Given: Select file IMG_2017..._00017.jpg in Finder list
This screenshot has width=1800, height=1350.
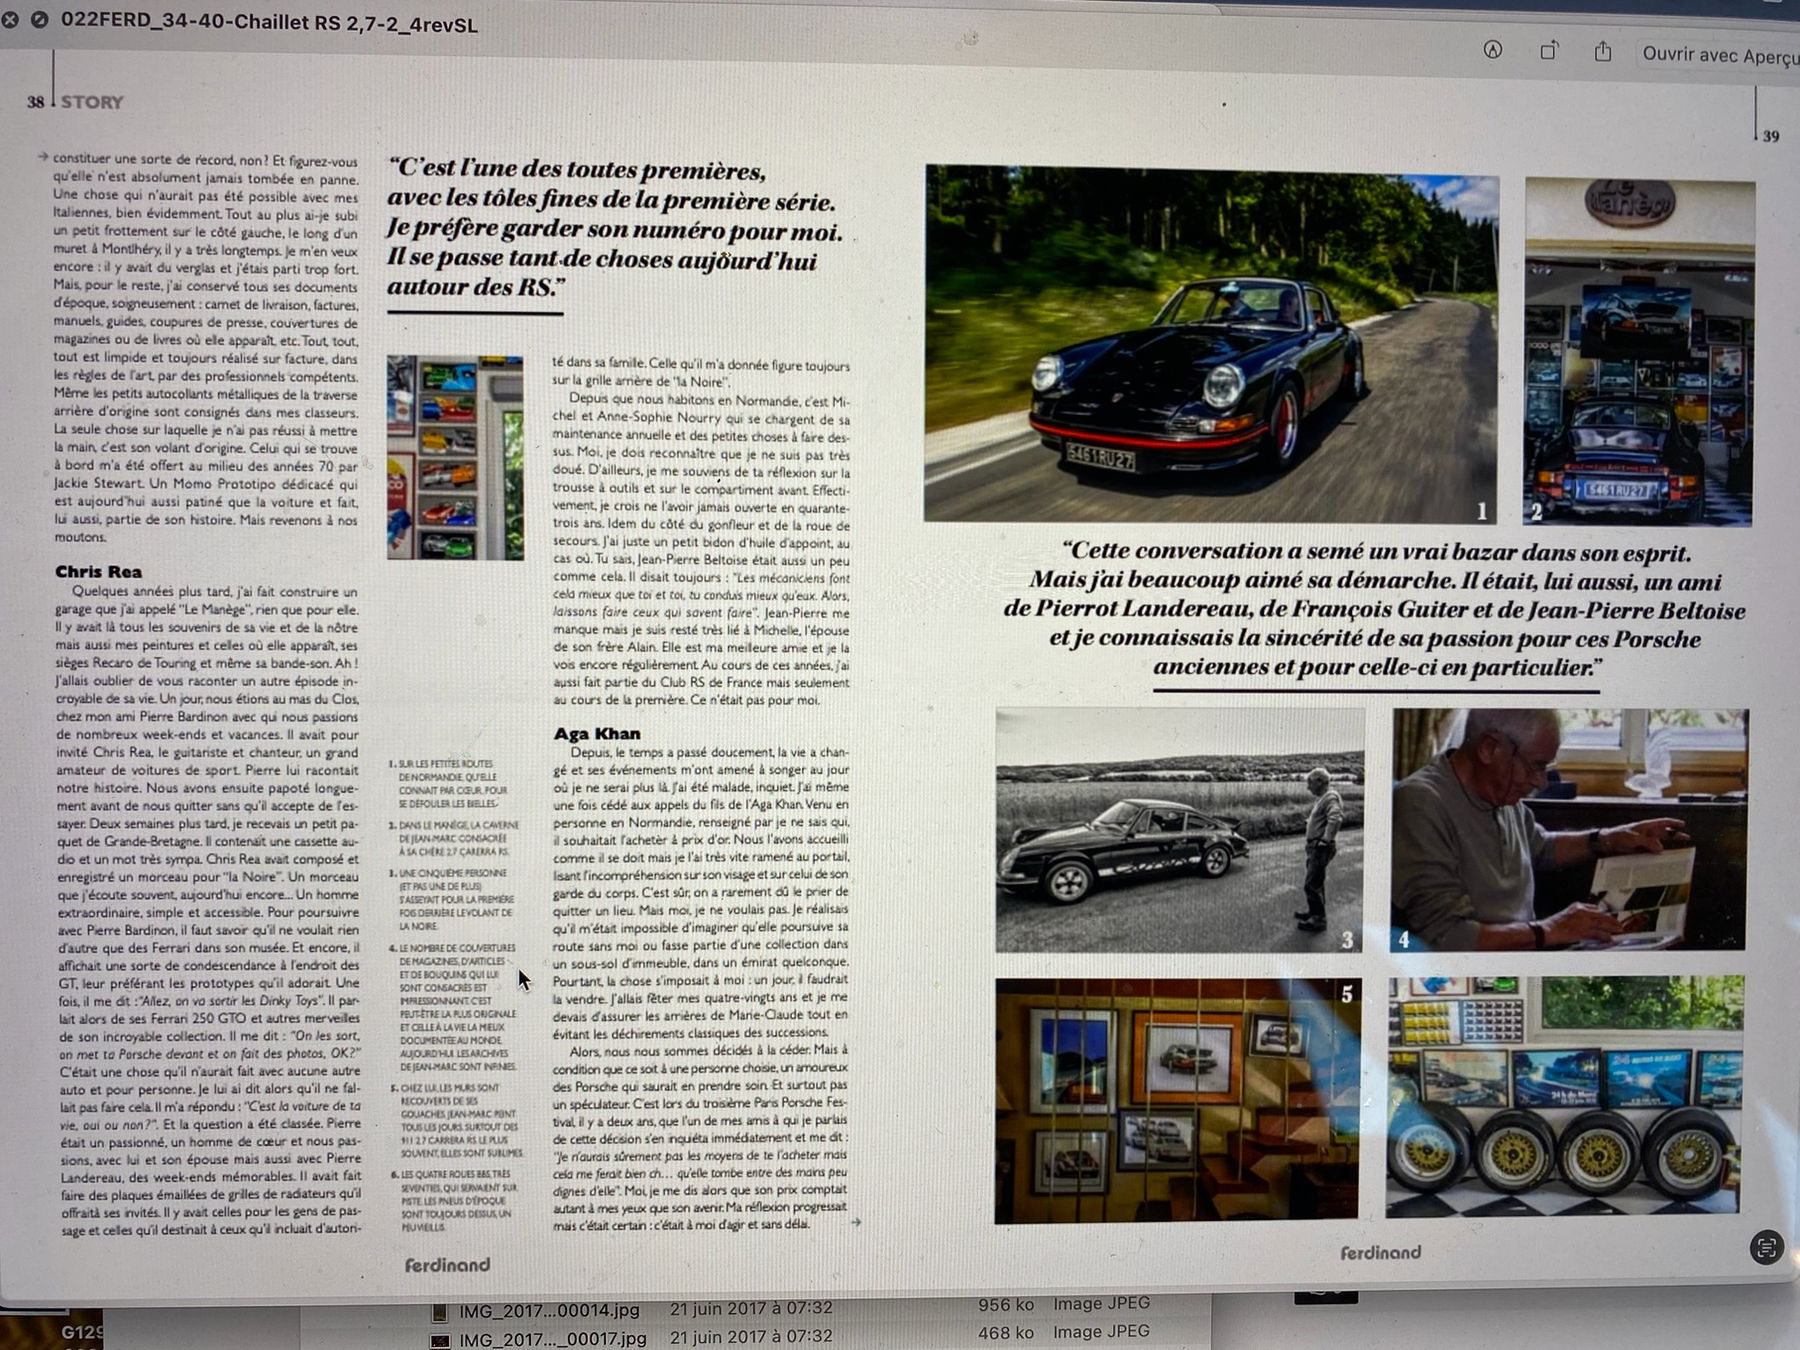Looking at the screenshot, I should [552, 1338].
